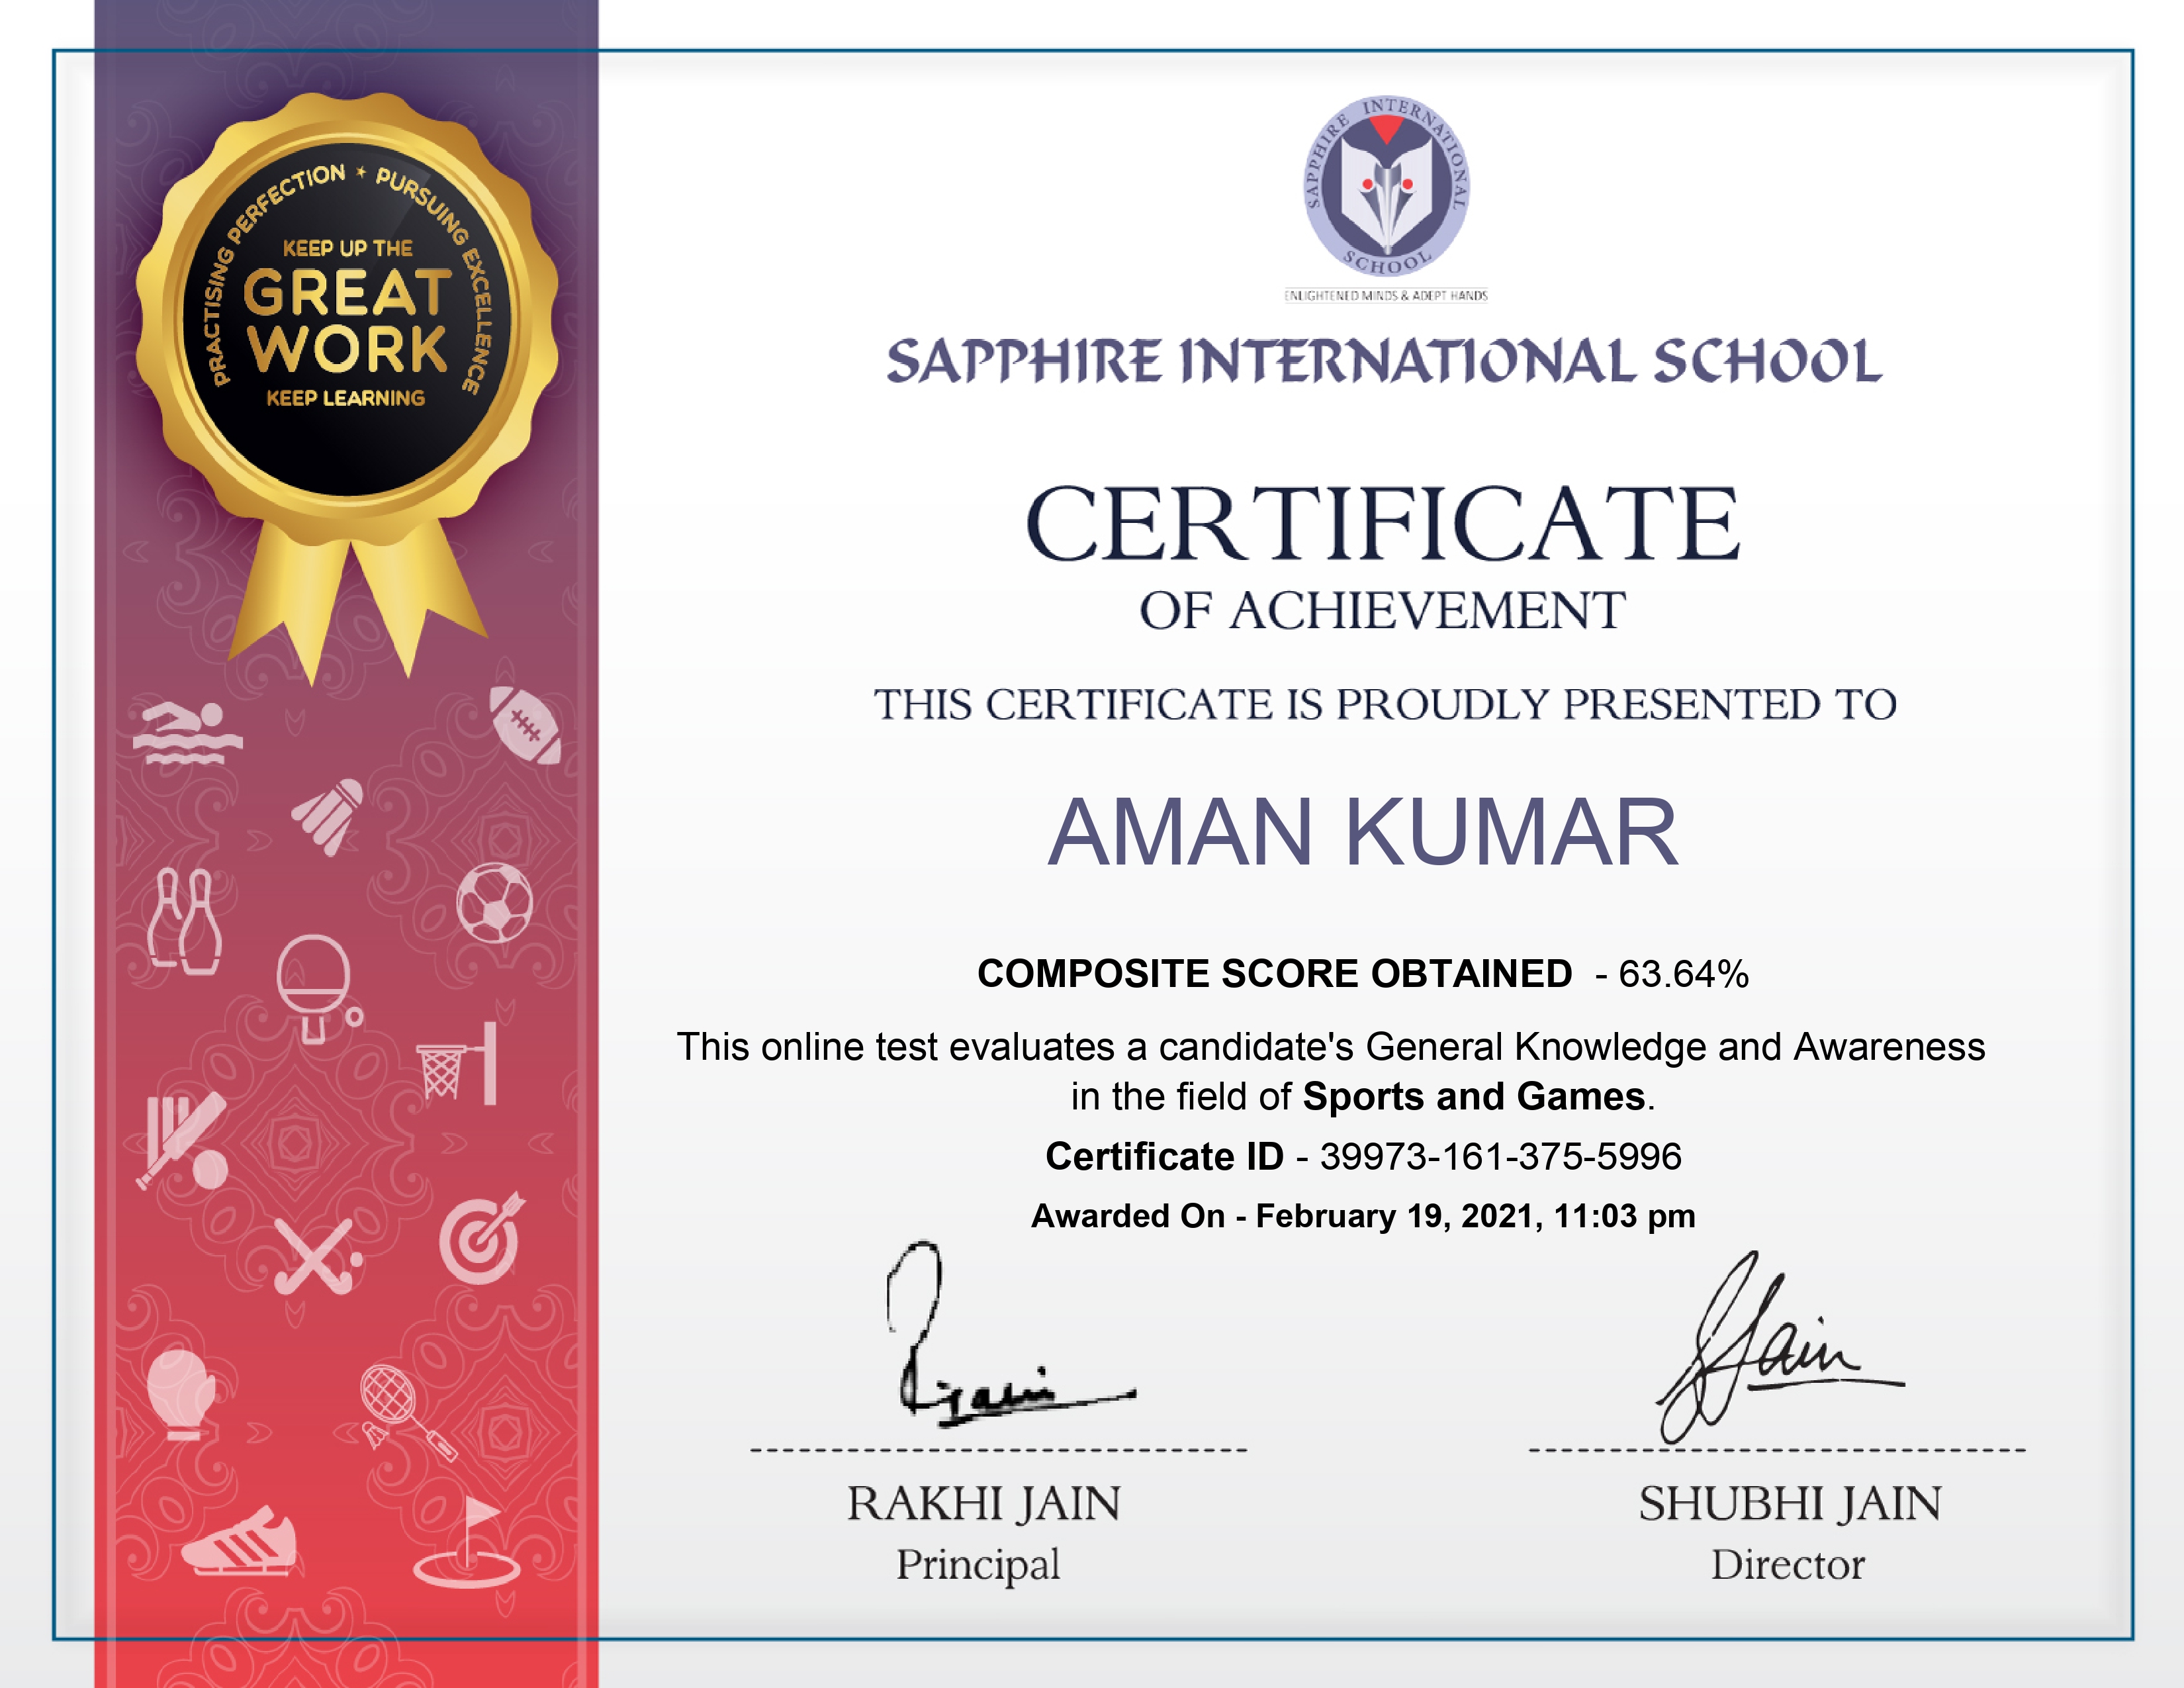Click the table tennis paddle icon
The height and width of the screenshot is (1688, 2184).
point(319,989)
